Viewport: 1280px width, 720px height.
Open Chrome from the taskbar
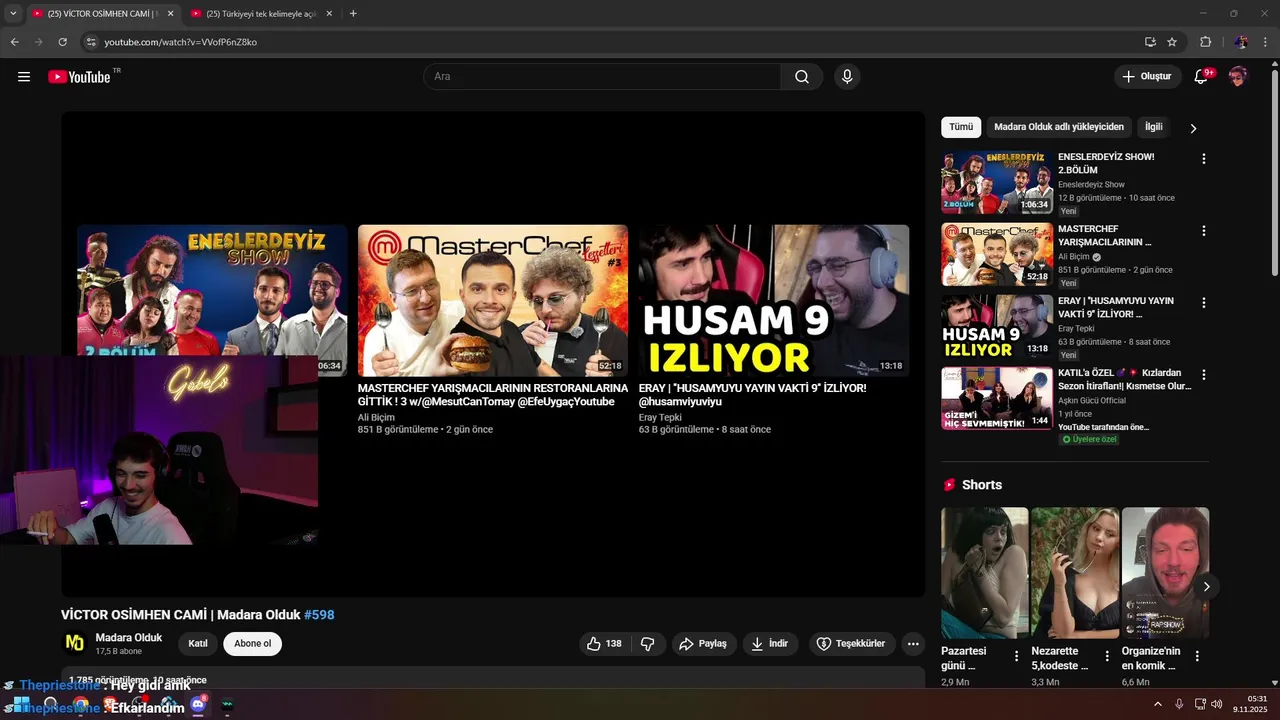81,704
